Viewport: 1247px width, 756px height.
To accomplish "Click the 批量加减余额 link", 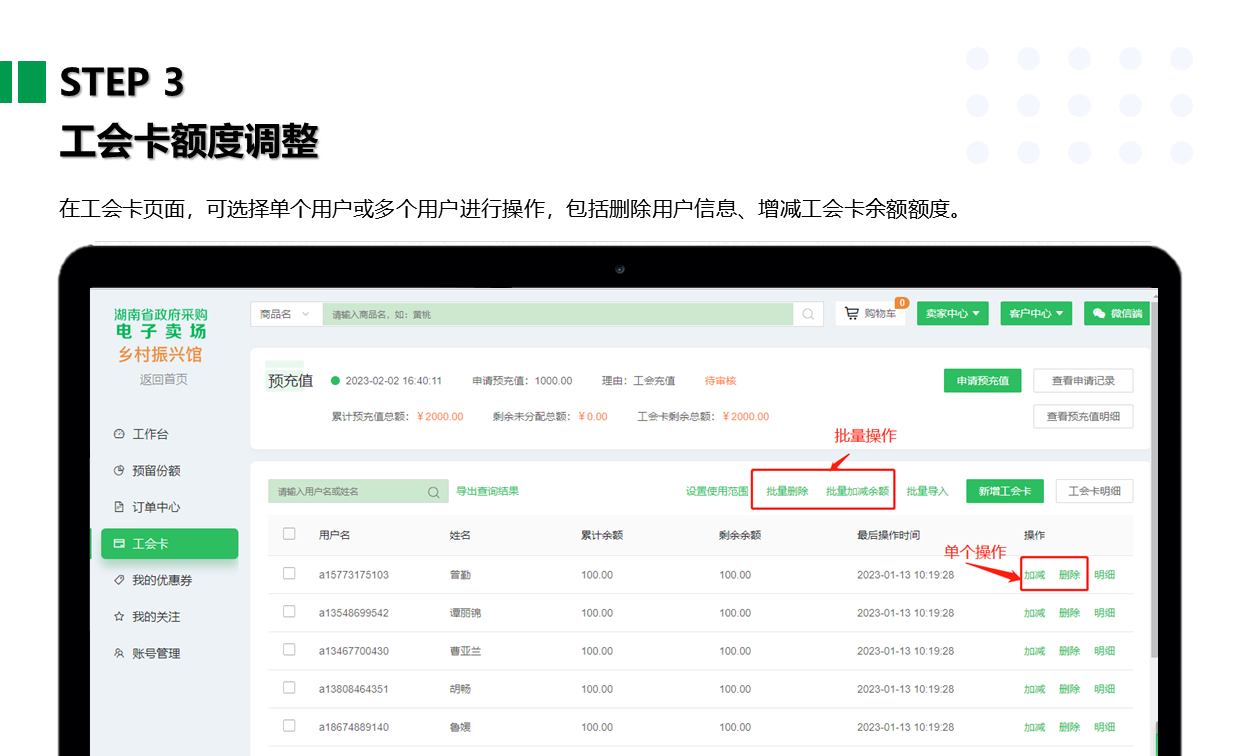I will (857, 491).
